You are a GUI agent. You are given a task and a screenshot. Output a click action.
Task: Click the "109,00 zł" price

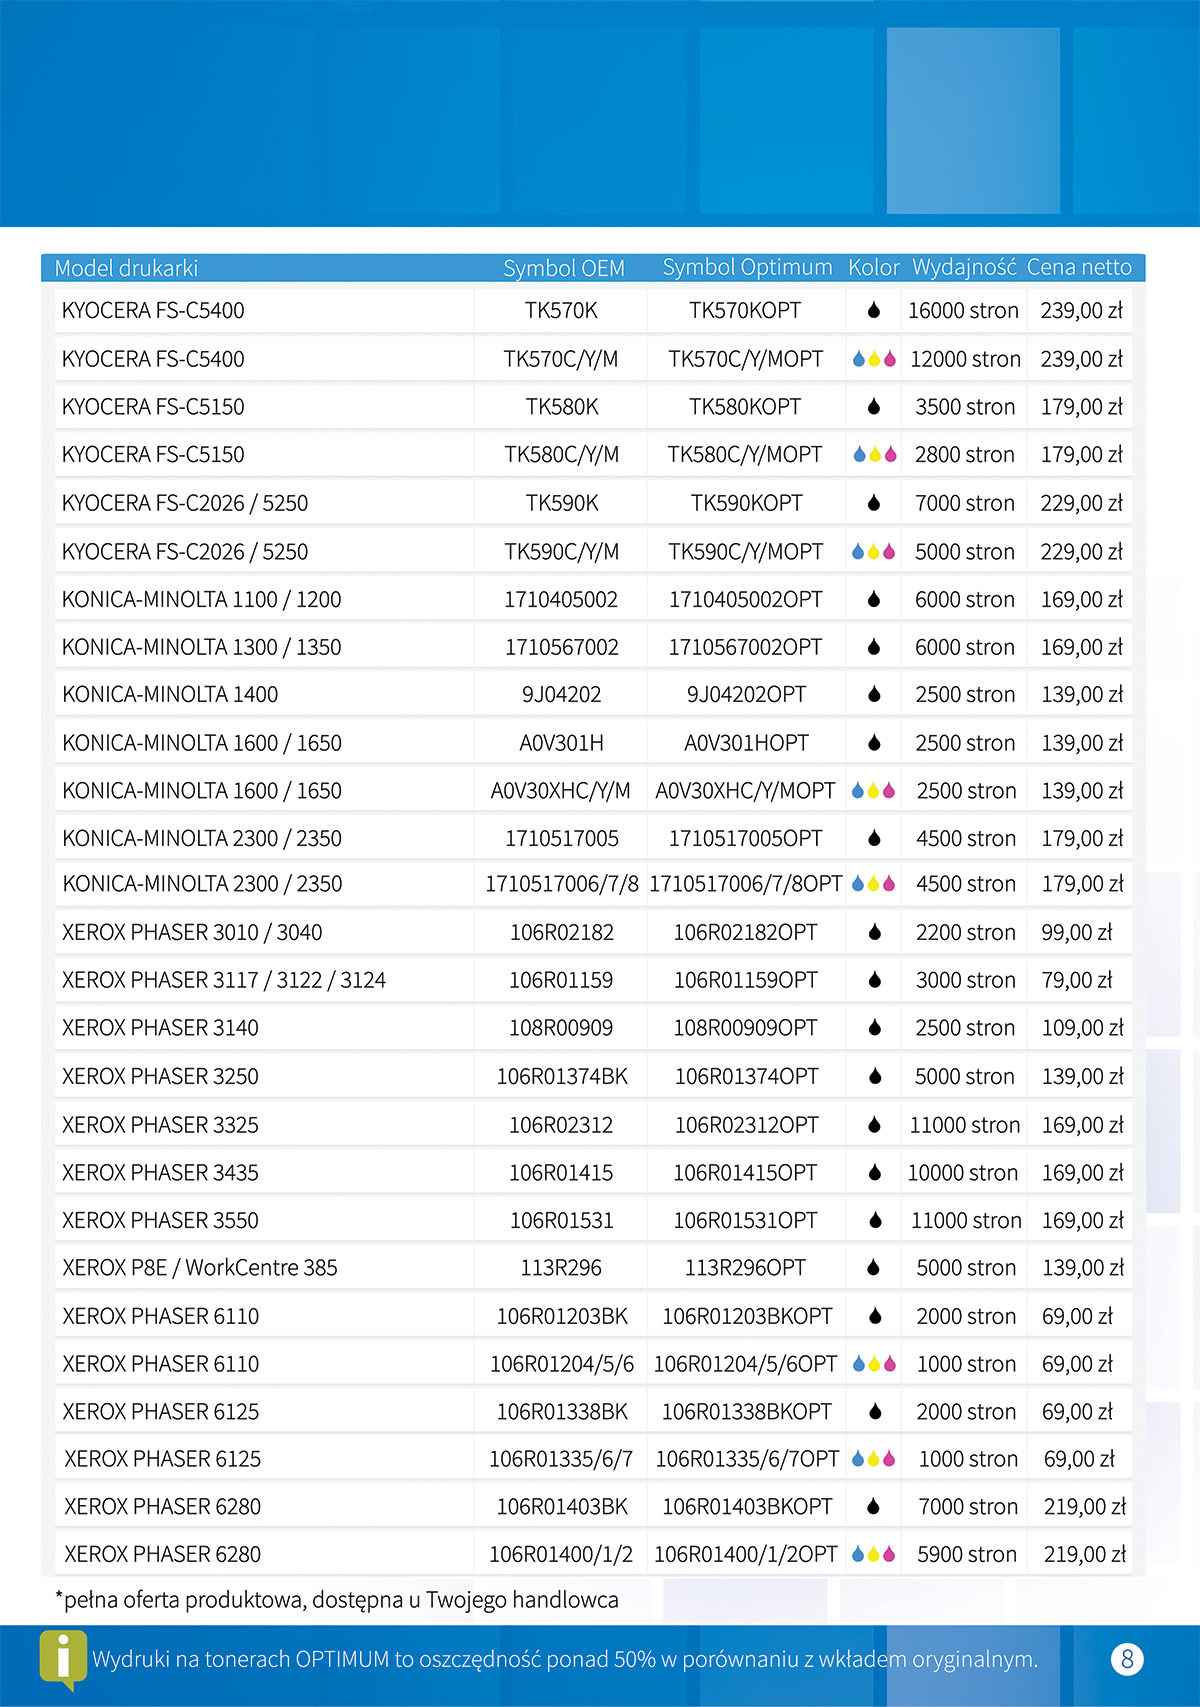coord(1083,1028)
